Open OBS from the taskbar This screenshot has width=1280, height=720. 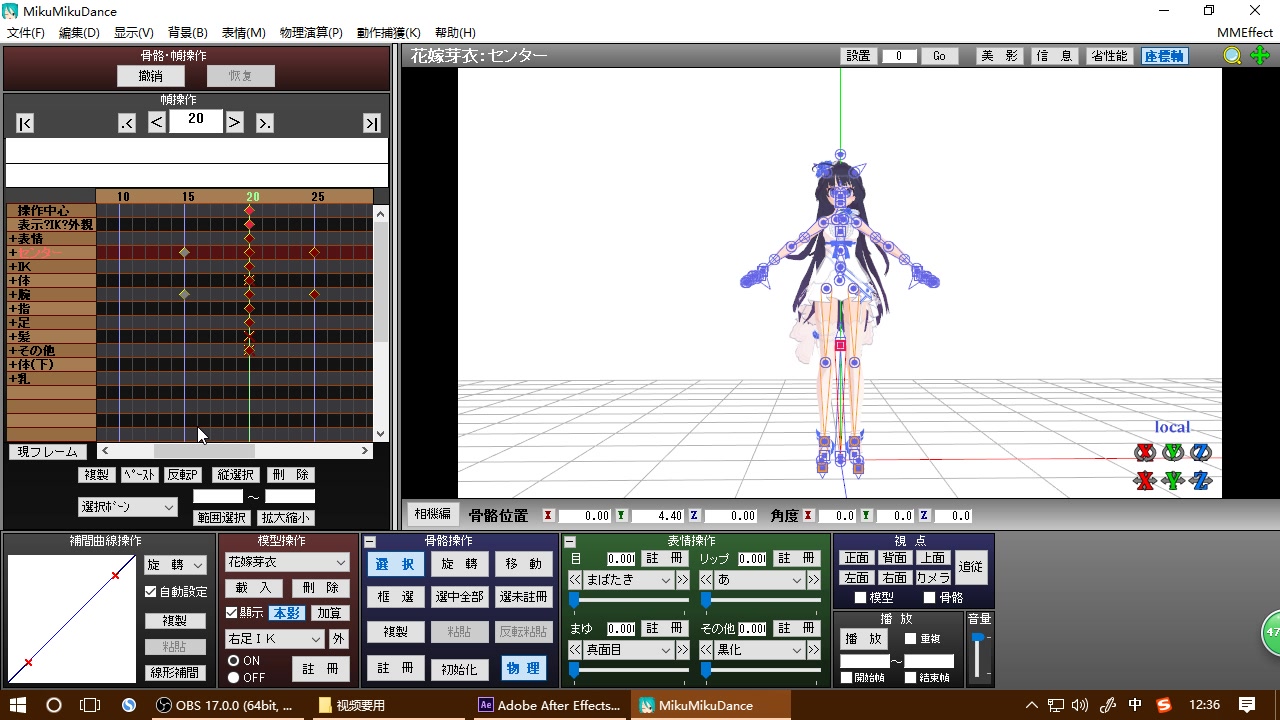(224, 705)
